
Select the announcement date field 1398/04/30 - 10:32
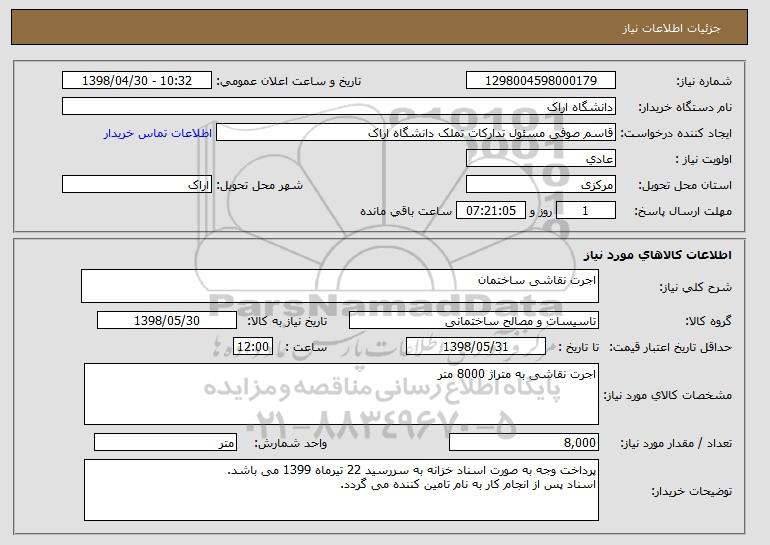tap(137, 81)
